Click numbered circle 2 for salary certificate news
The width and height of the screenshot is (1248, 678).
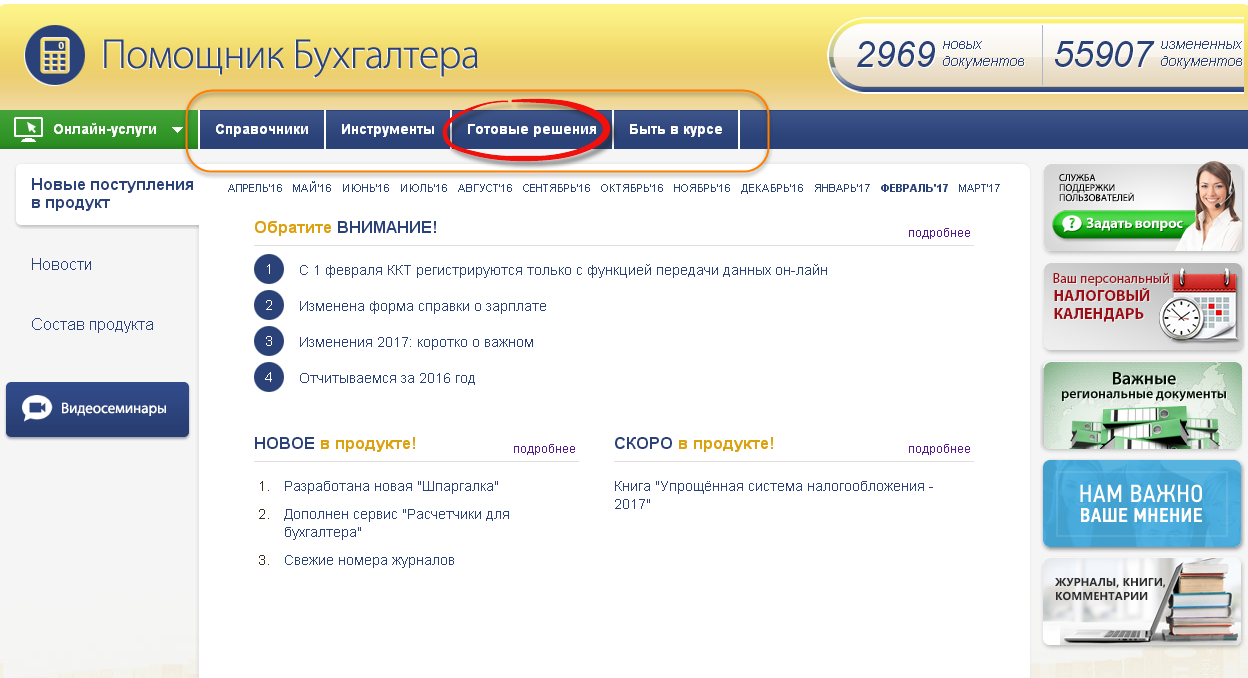(x=269, y=306)
